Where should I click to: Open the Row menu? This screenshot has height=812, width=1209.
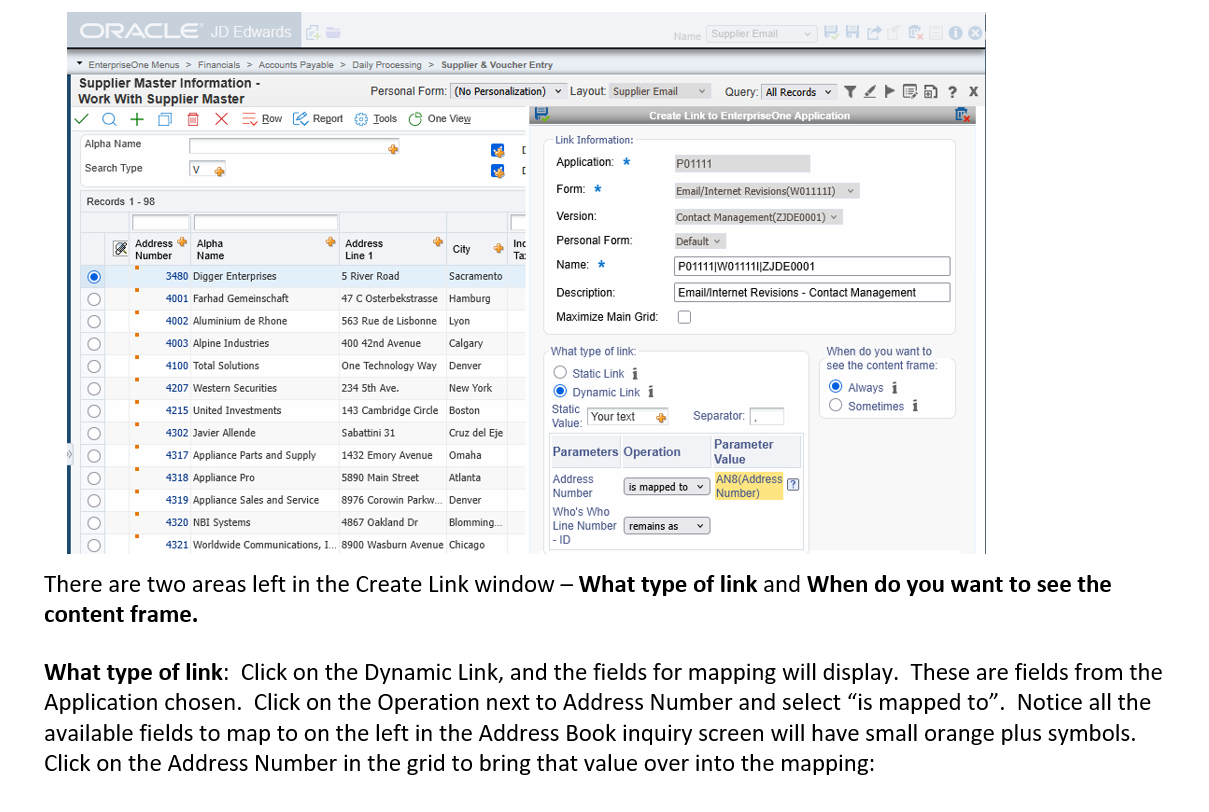[x=263, y=119]
